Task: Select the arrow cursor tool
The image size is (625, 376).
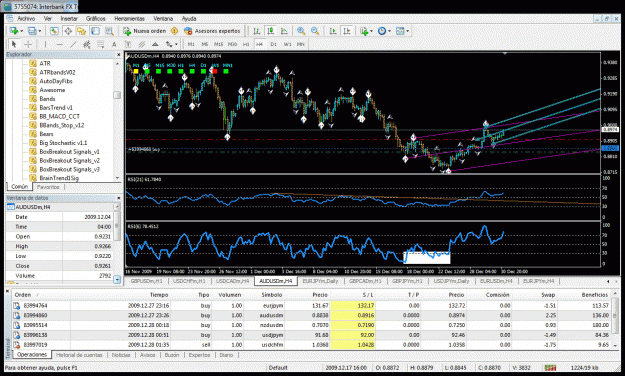Action: (14, 44)
